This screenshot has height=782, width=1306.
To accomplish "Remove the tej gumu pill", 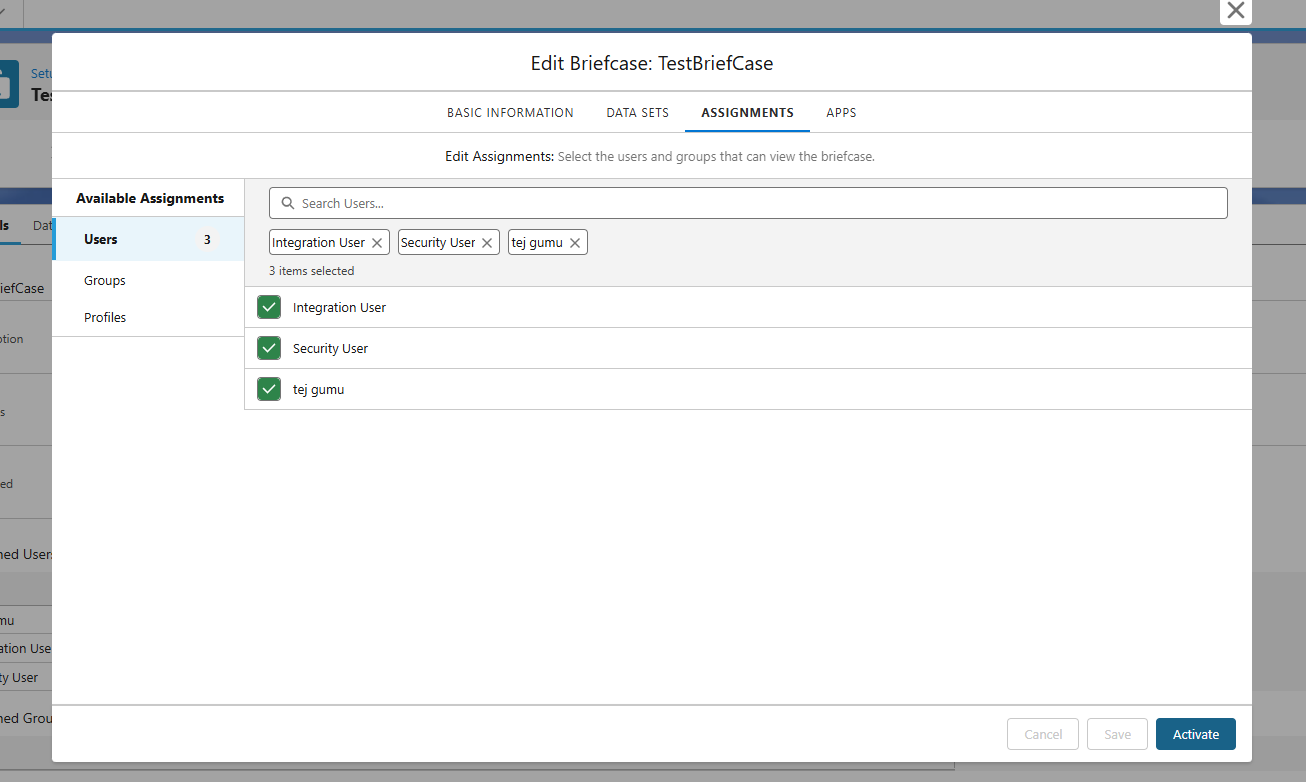I will pyautogui.click(x=575, y=243).
